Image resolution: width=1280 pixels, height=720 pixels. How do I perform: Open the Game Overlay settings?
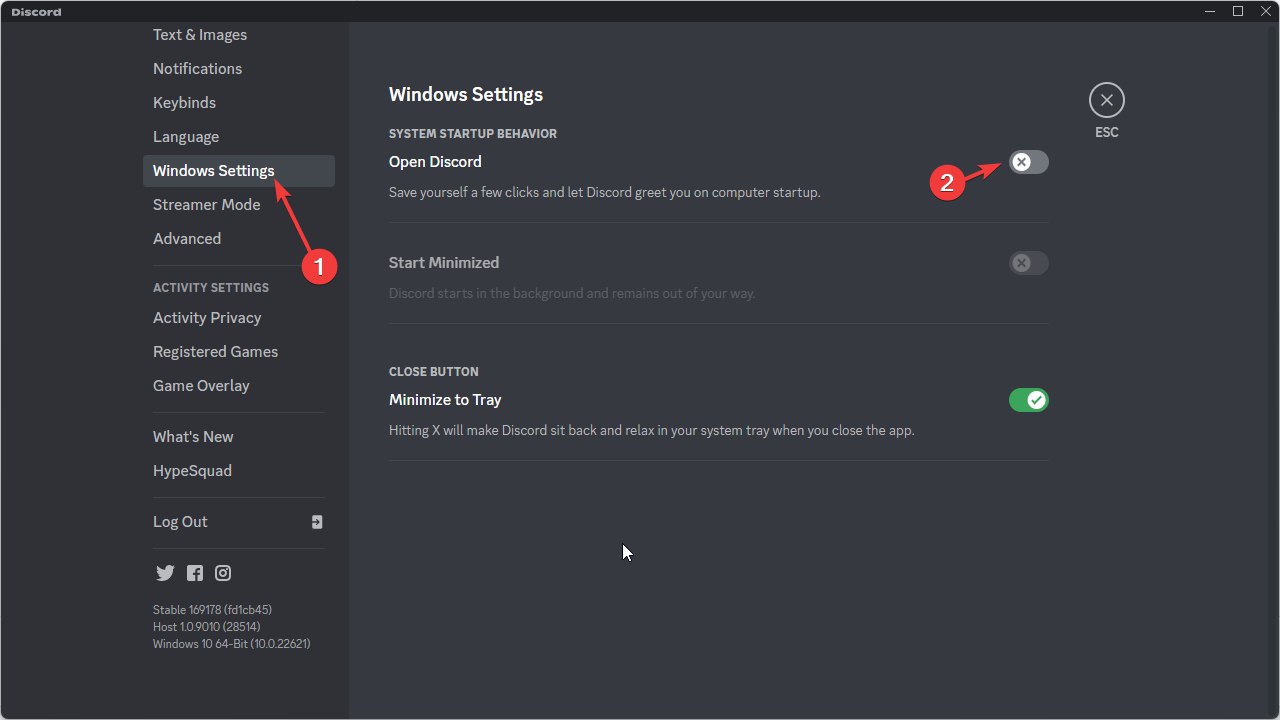(201, 385)
